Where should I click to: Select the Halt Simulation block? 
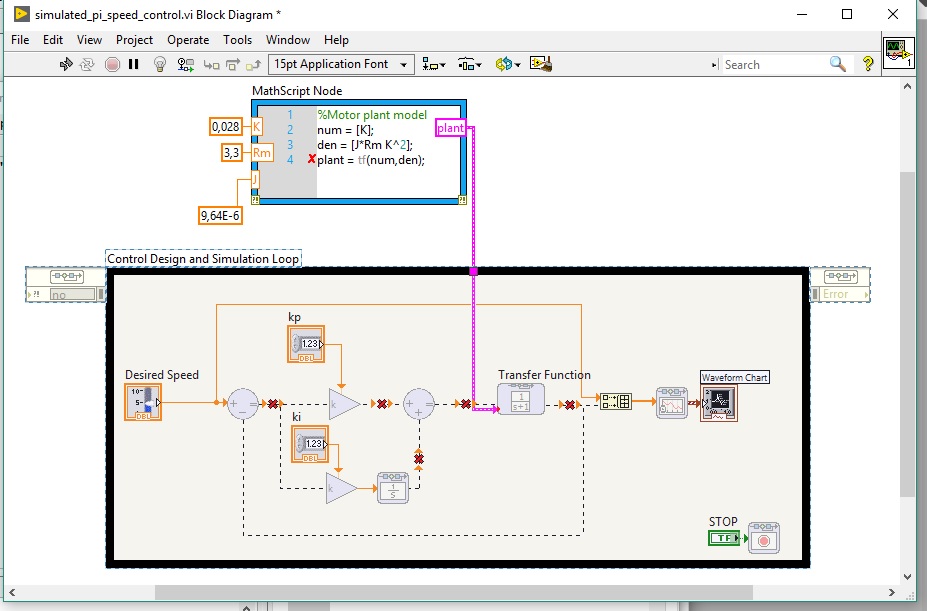(x=764, y=538)
